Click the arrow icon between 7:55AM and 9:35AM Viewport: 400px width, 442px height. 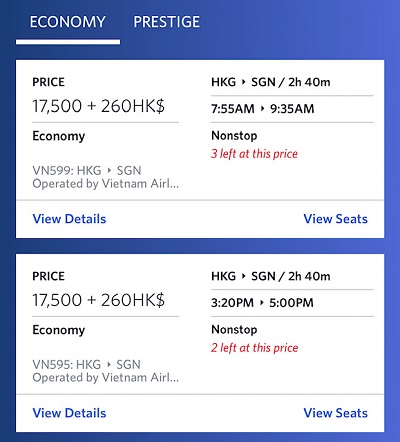[262, 108]
